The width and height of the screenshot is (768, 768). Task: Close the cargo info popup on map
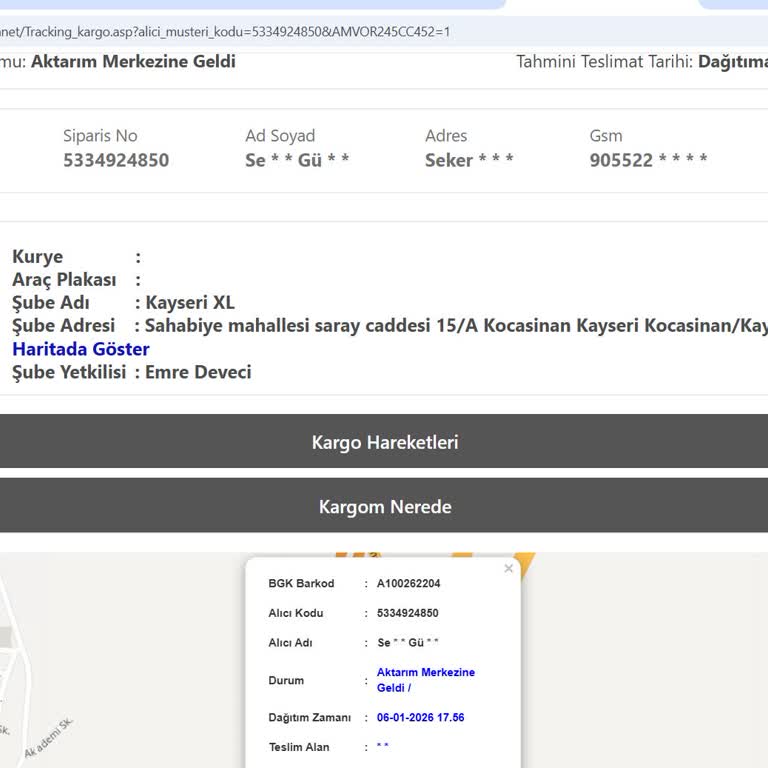click(x=508, y=569)
